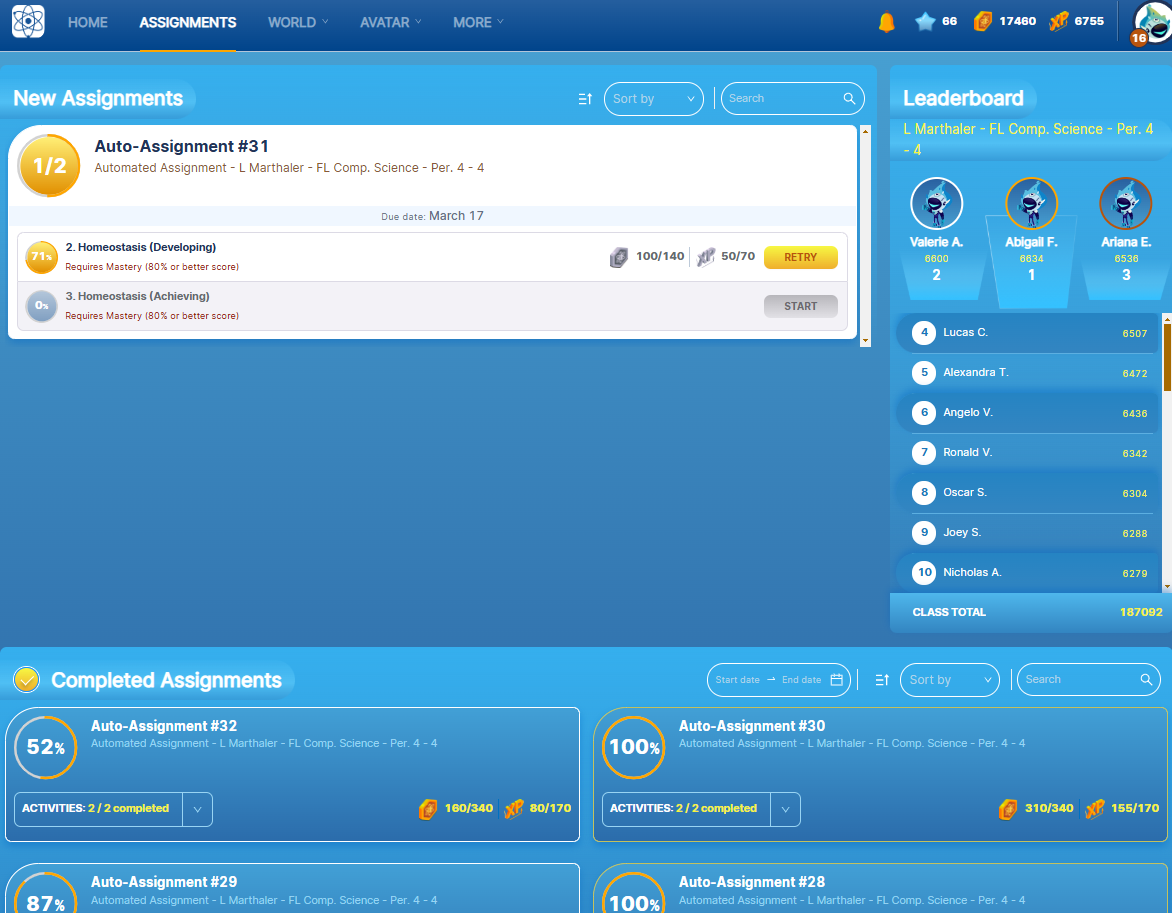This screenshot has width=1172, height=913.
Task: Click the magnifier in the New Assignments search field
Action: (x=849, y=99)
